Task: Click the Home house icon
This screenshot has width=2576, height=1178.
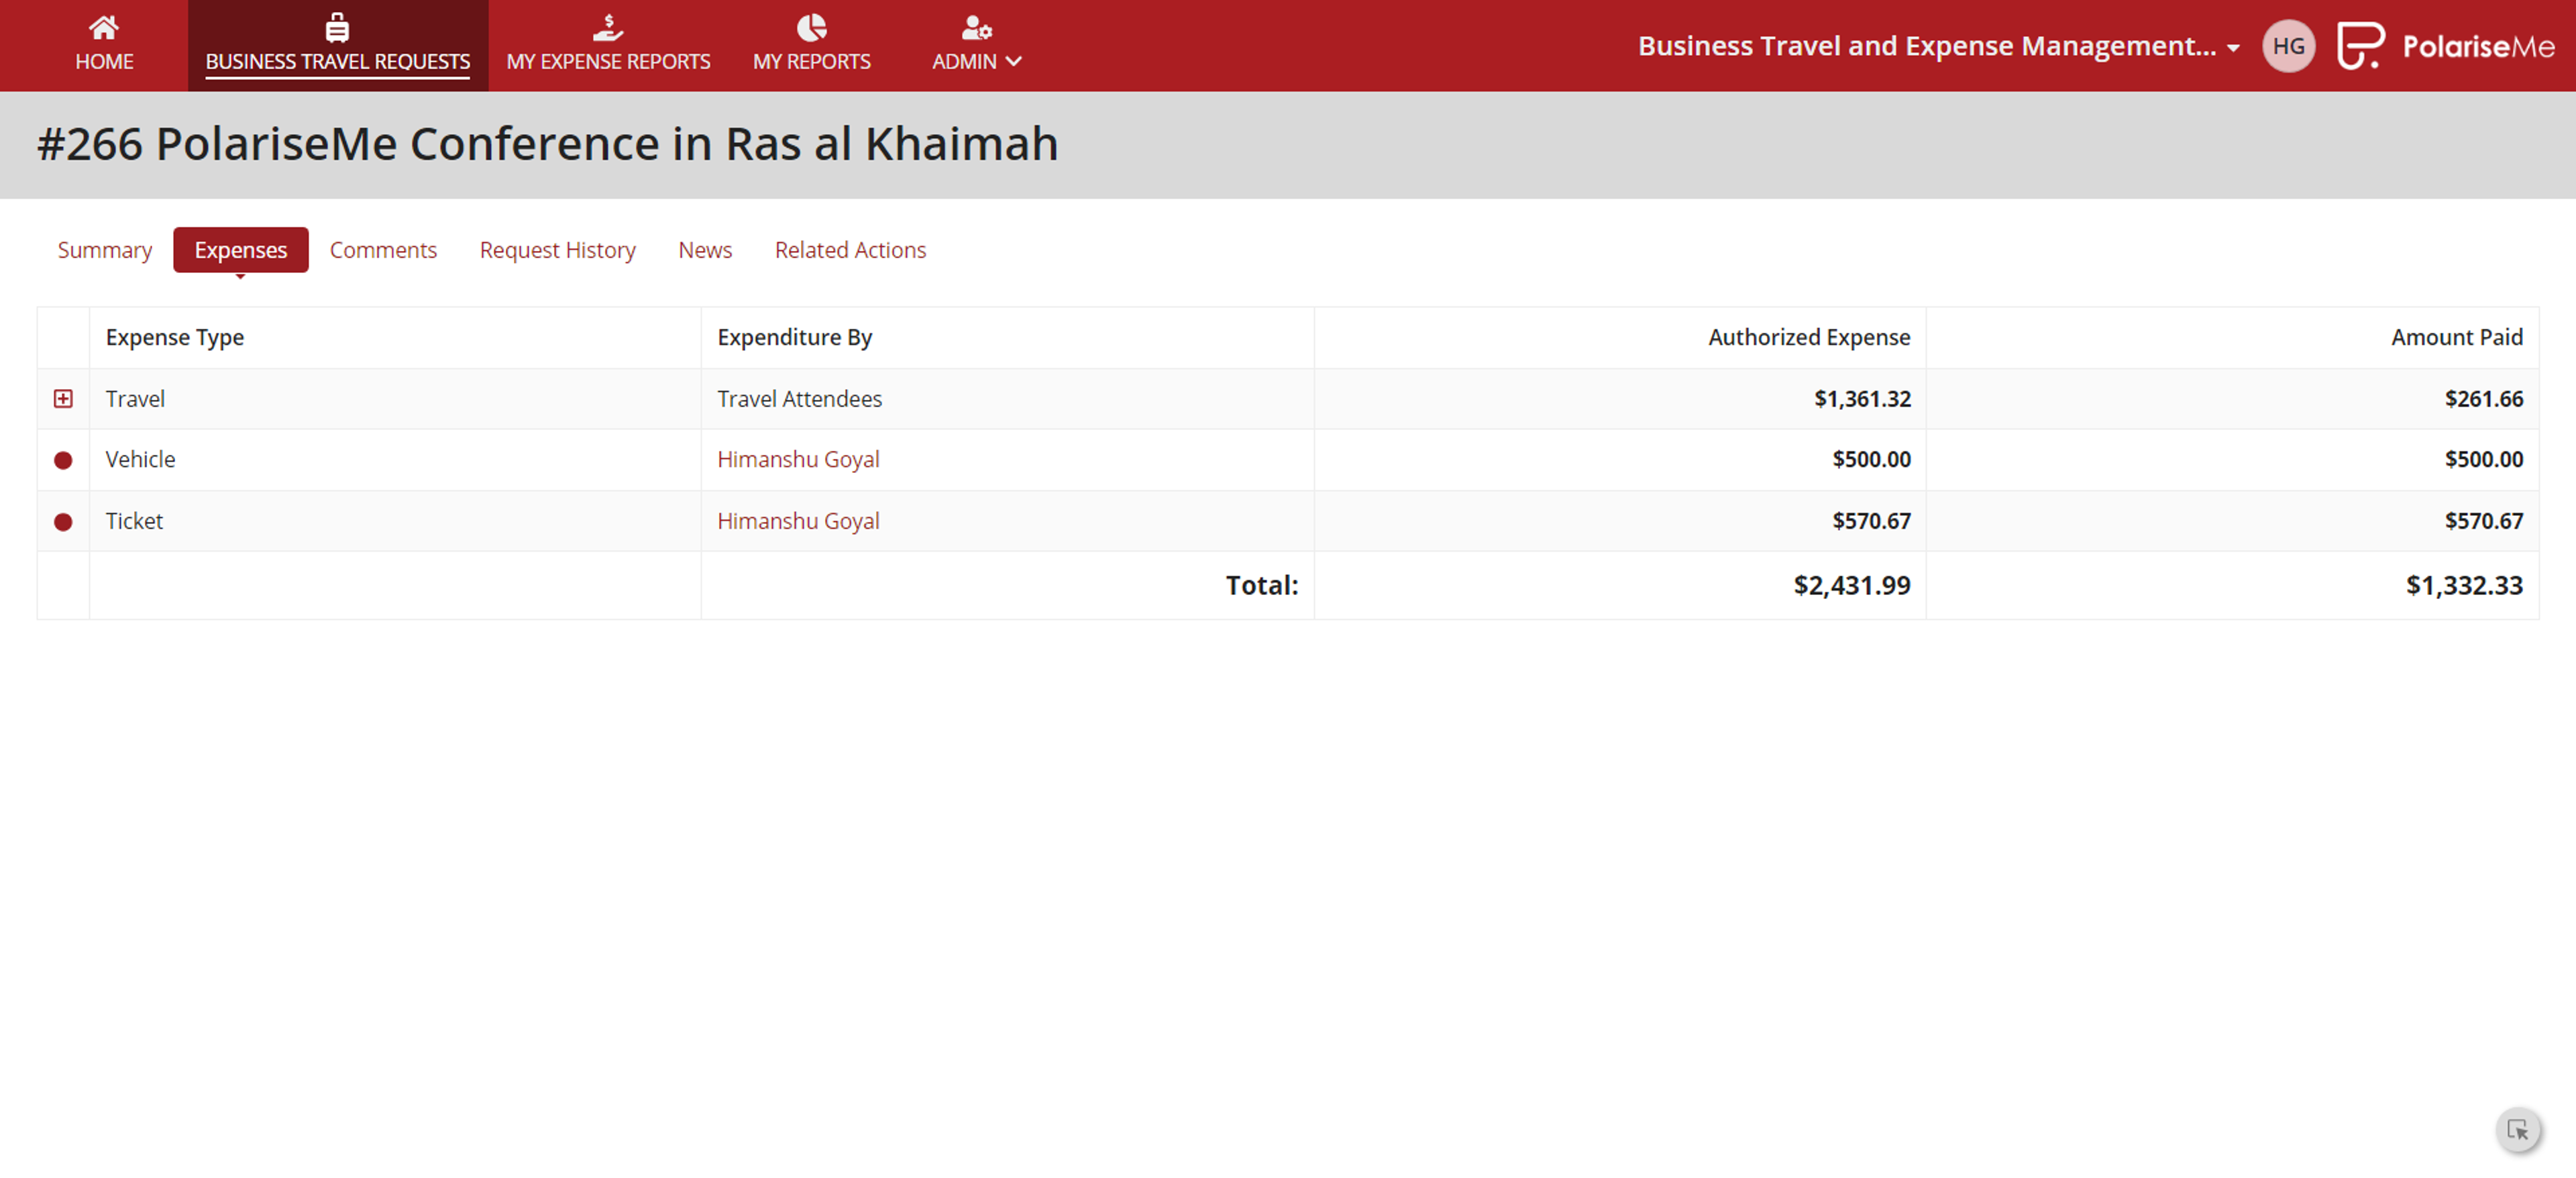Action: (x=104, y=27)
